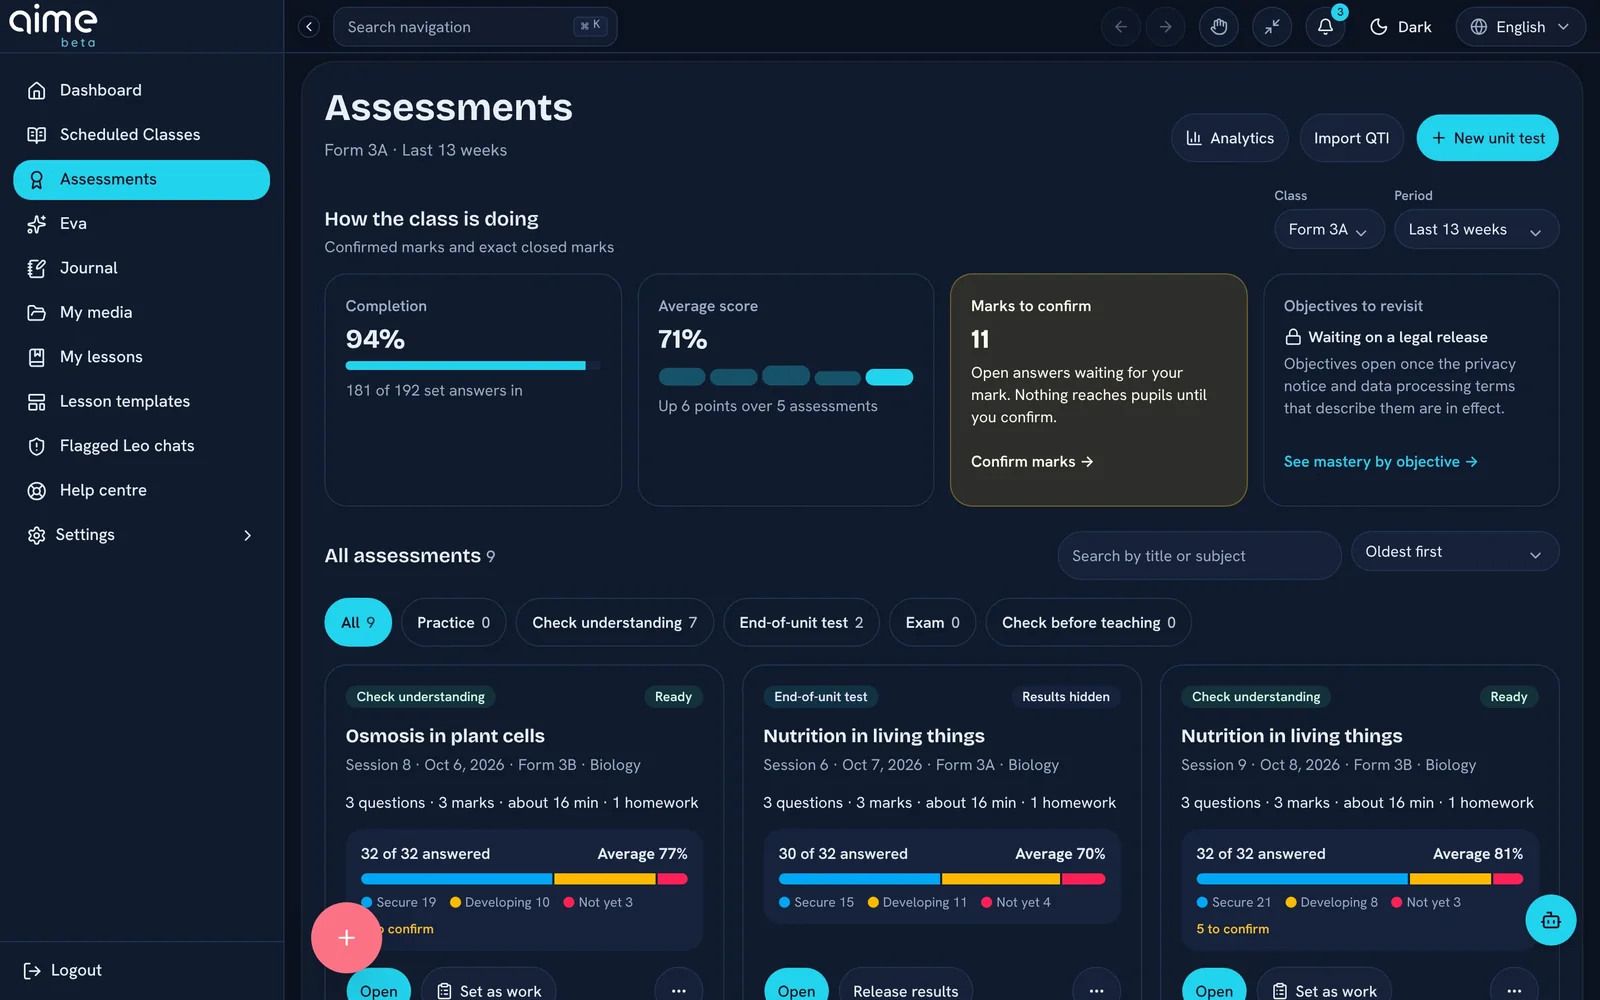The height and width of the screenshot is (1000, 1600).
Task: Click the minimize-arrows icon in the top bar
Action: coord(1272,27)
